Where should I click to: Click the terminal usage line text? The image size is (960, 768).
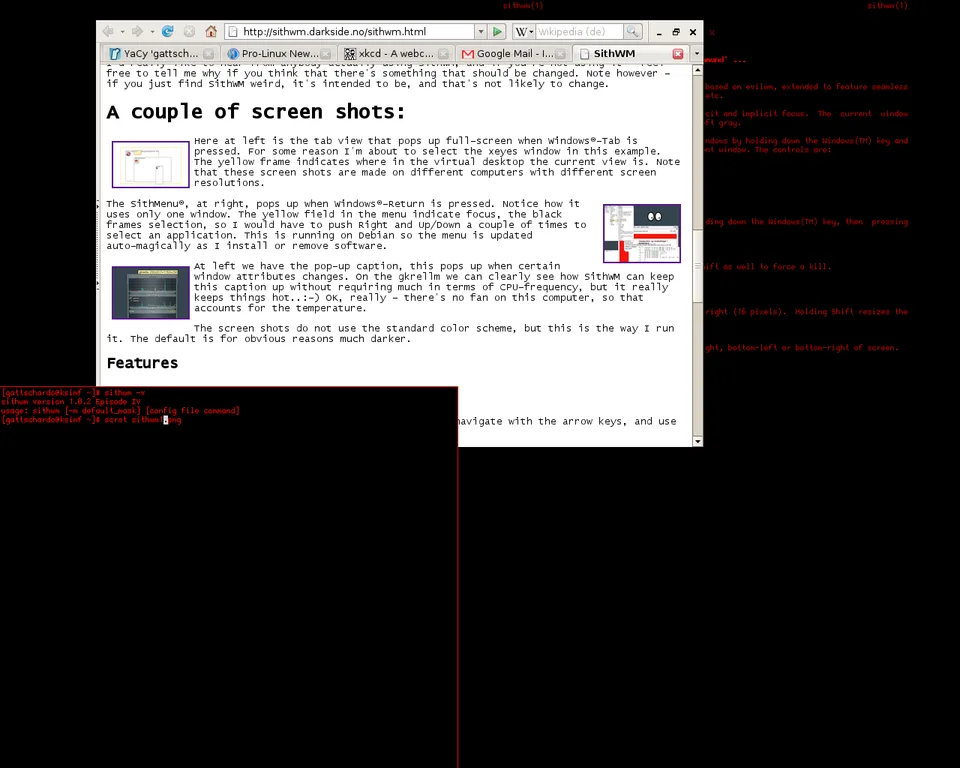click(x=120, y=411)
